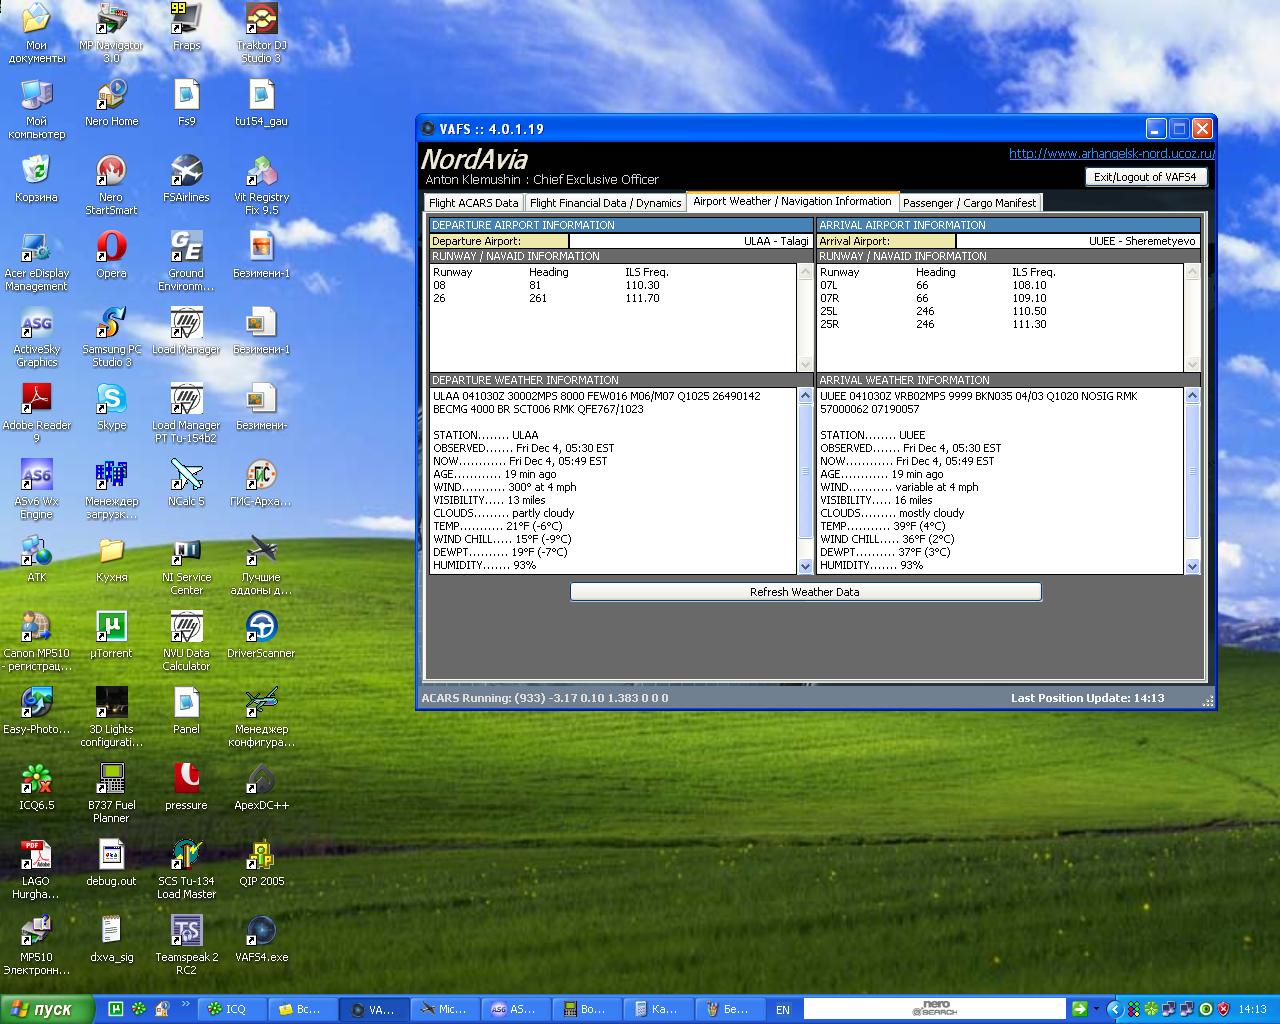1280x1024 pixels.
Task: Open Teamspeak 2 RC2 shortcut
Action: (186, 945)
